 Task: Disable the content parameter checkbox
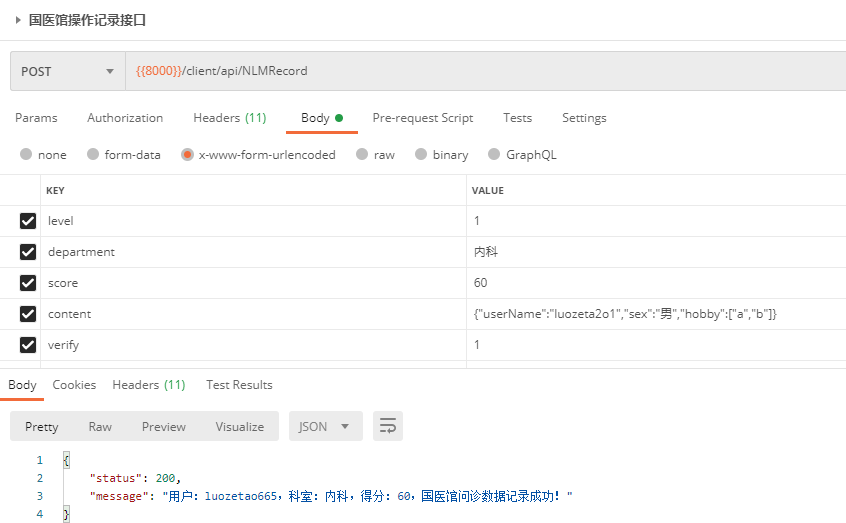[x=28, y=314]
